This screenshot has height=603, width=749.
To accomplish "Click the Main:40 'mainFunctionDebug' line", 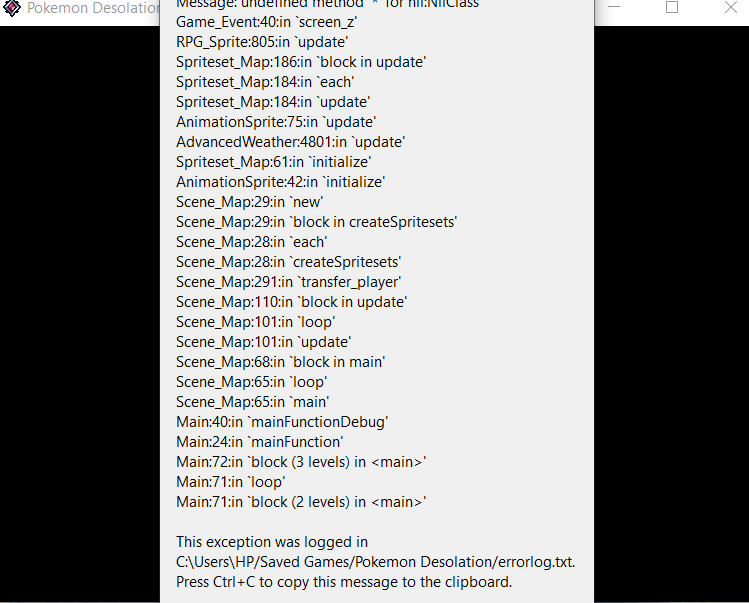I will coord(282,422).
